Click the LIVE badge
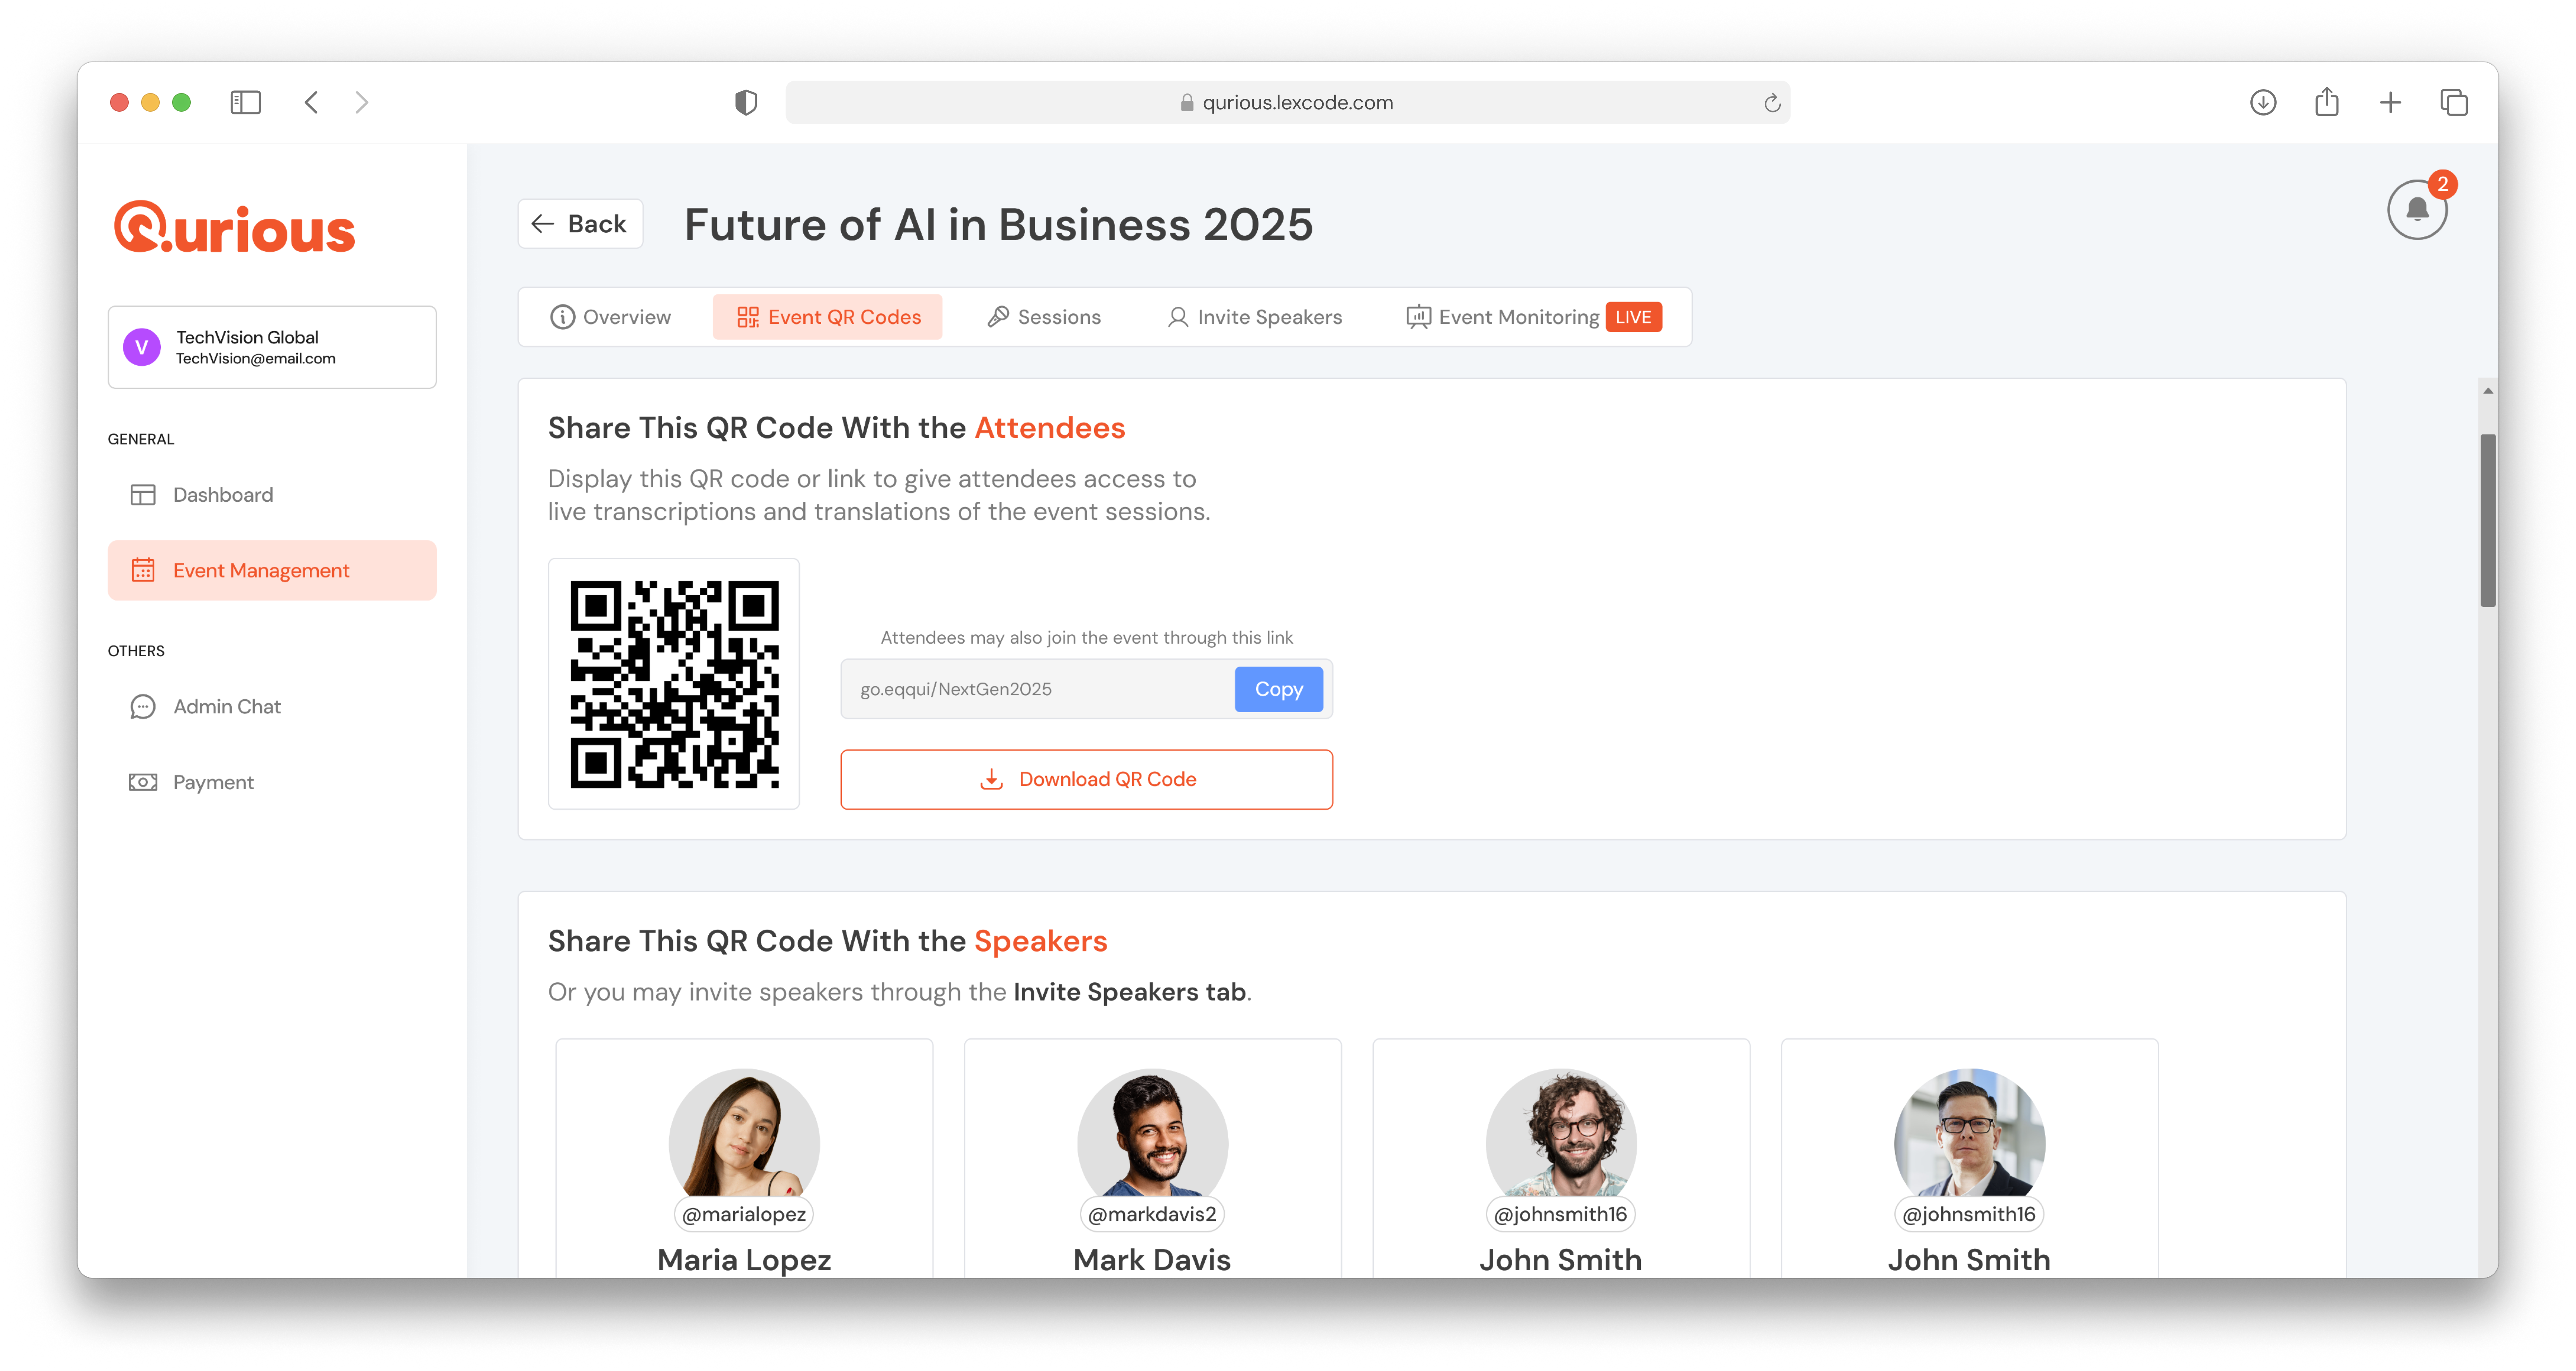Screen dimensions: 2576x1371 point(1633,317)
